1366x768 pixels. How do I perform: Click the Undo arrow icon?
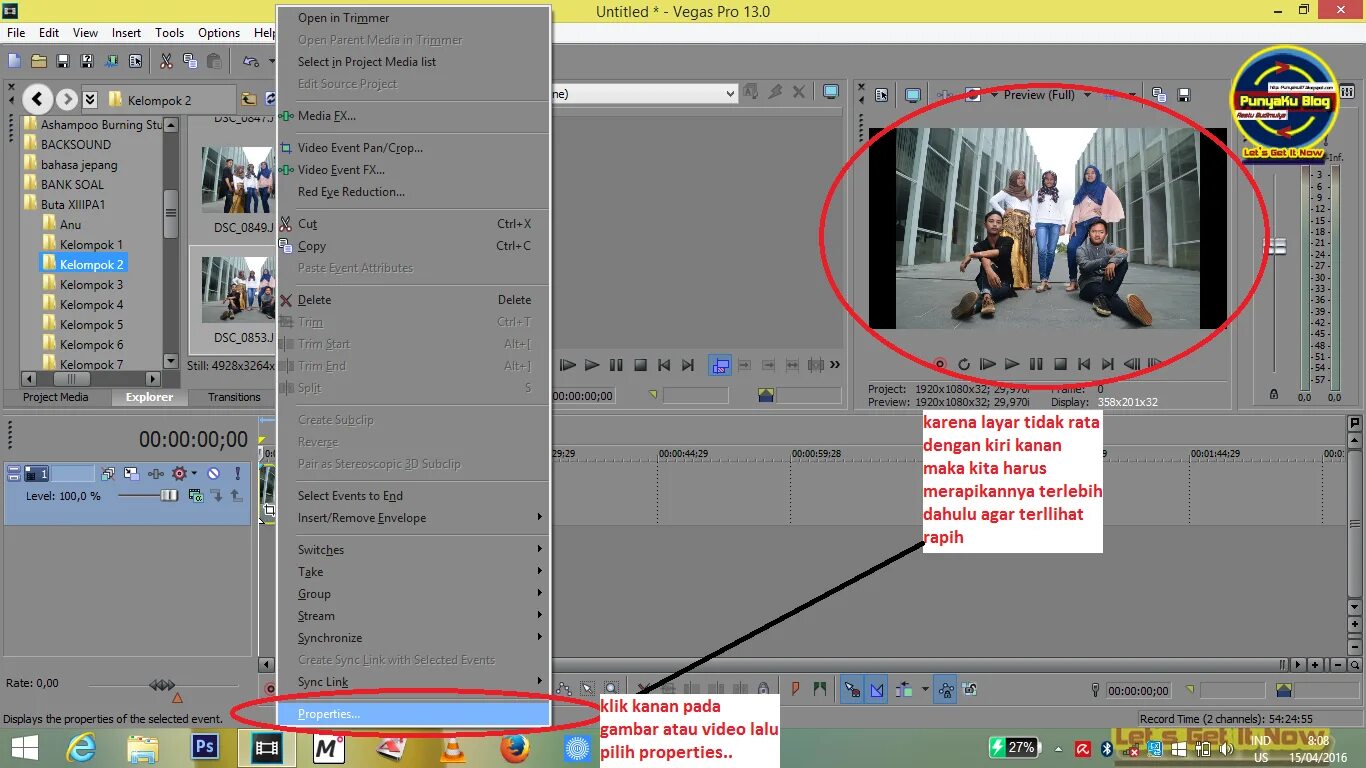pyautogui.click(x=251, y=62)
